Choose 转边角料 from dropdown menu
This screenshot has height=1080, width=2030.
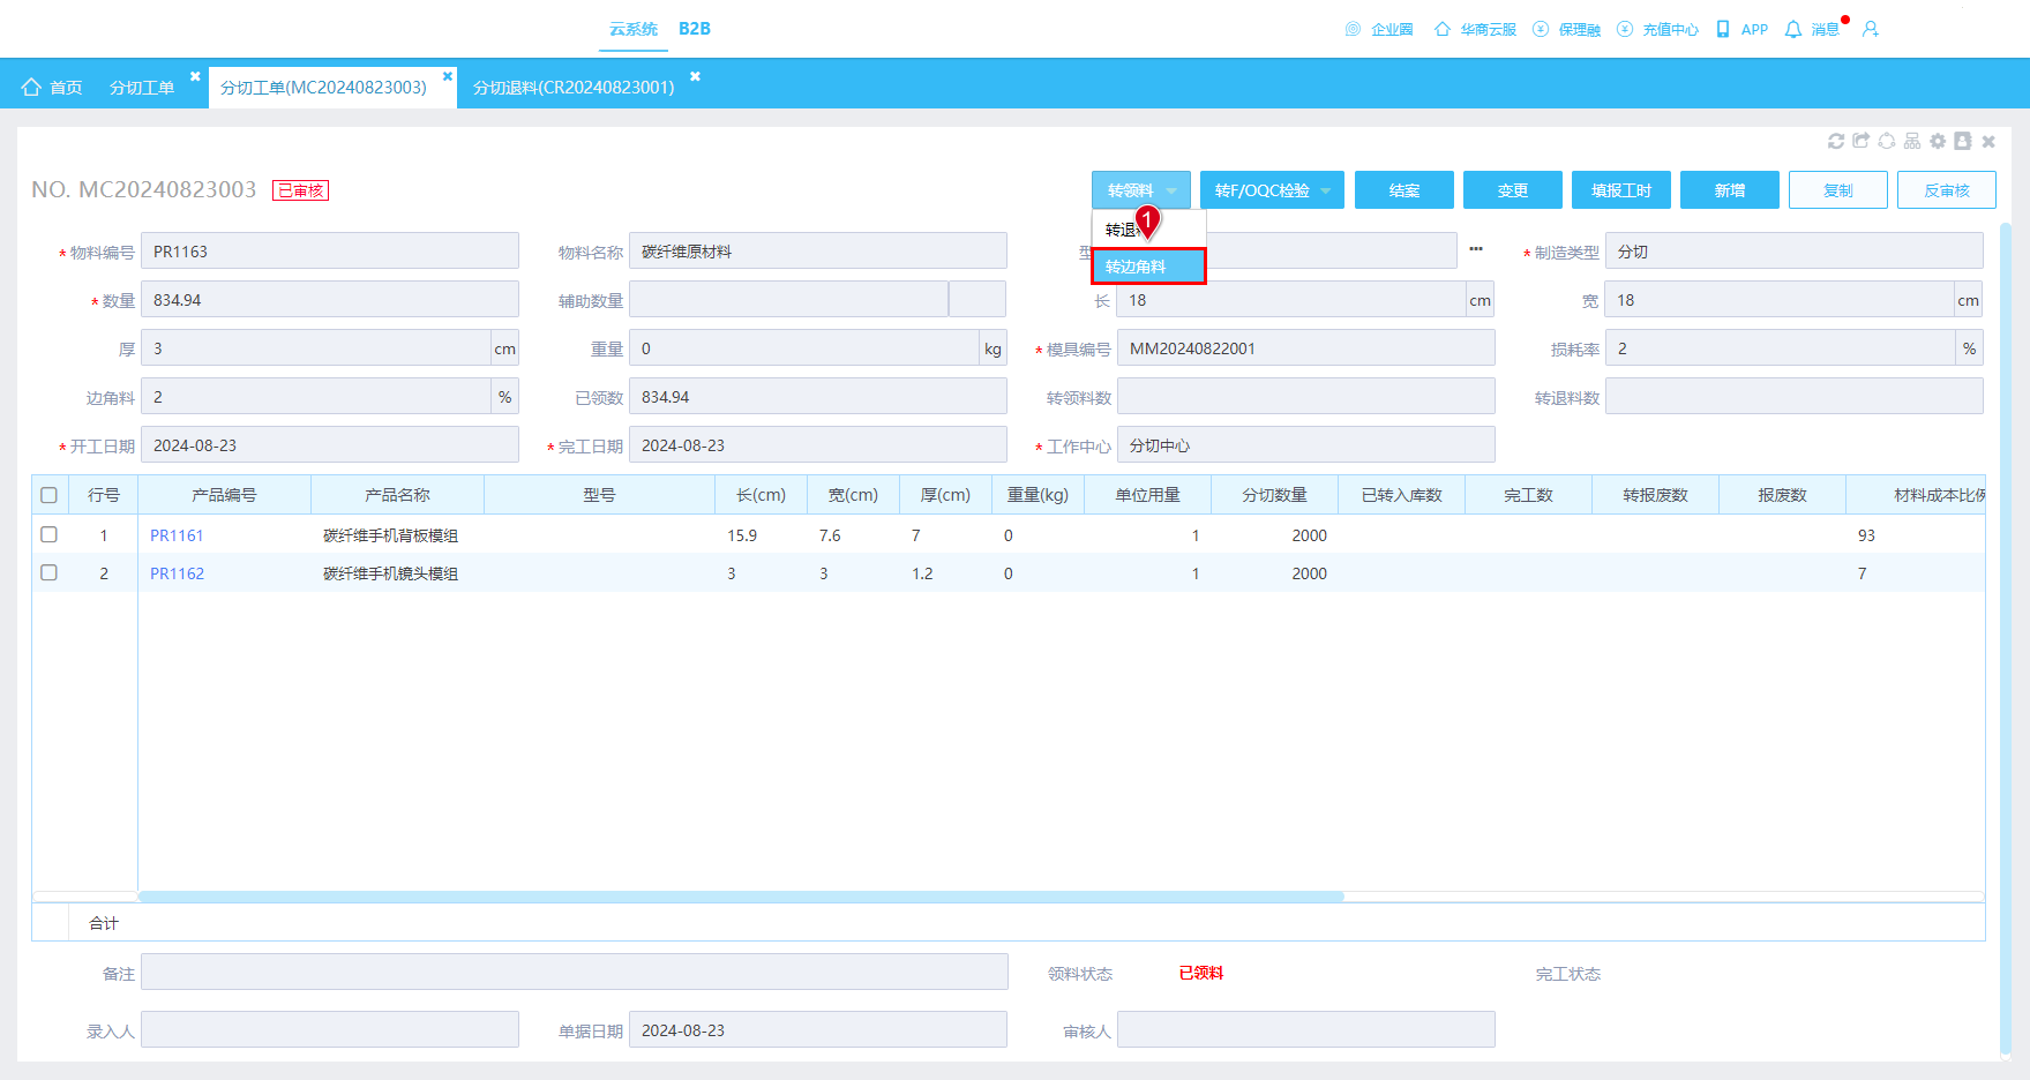[1149, 267]
